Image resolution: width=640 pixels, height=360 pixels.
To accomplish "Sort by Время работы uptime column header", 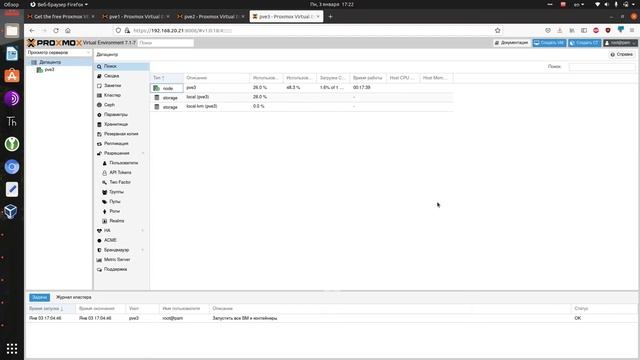I will pos(368,78).
